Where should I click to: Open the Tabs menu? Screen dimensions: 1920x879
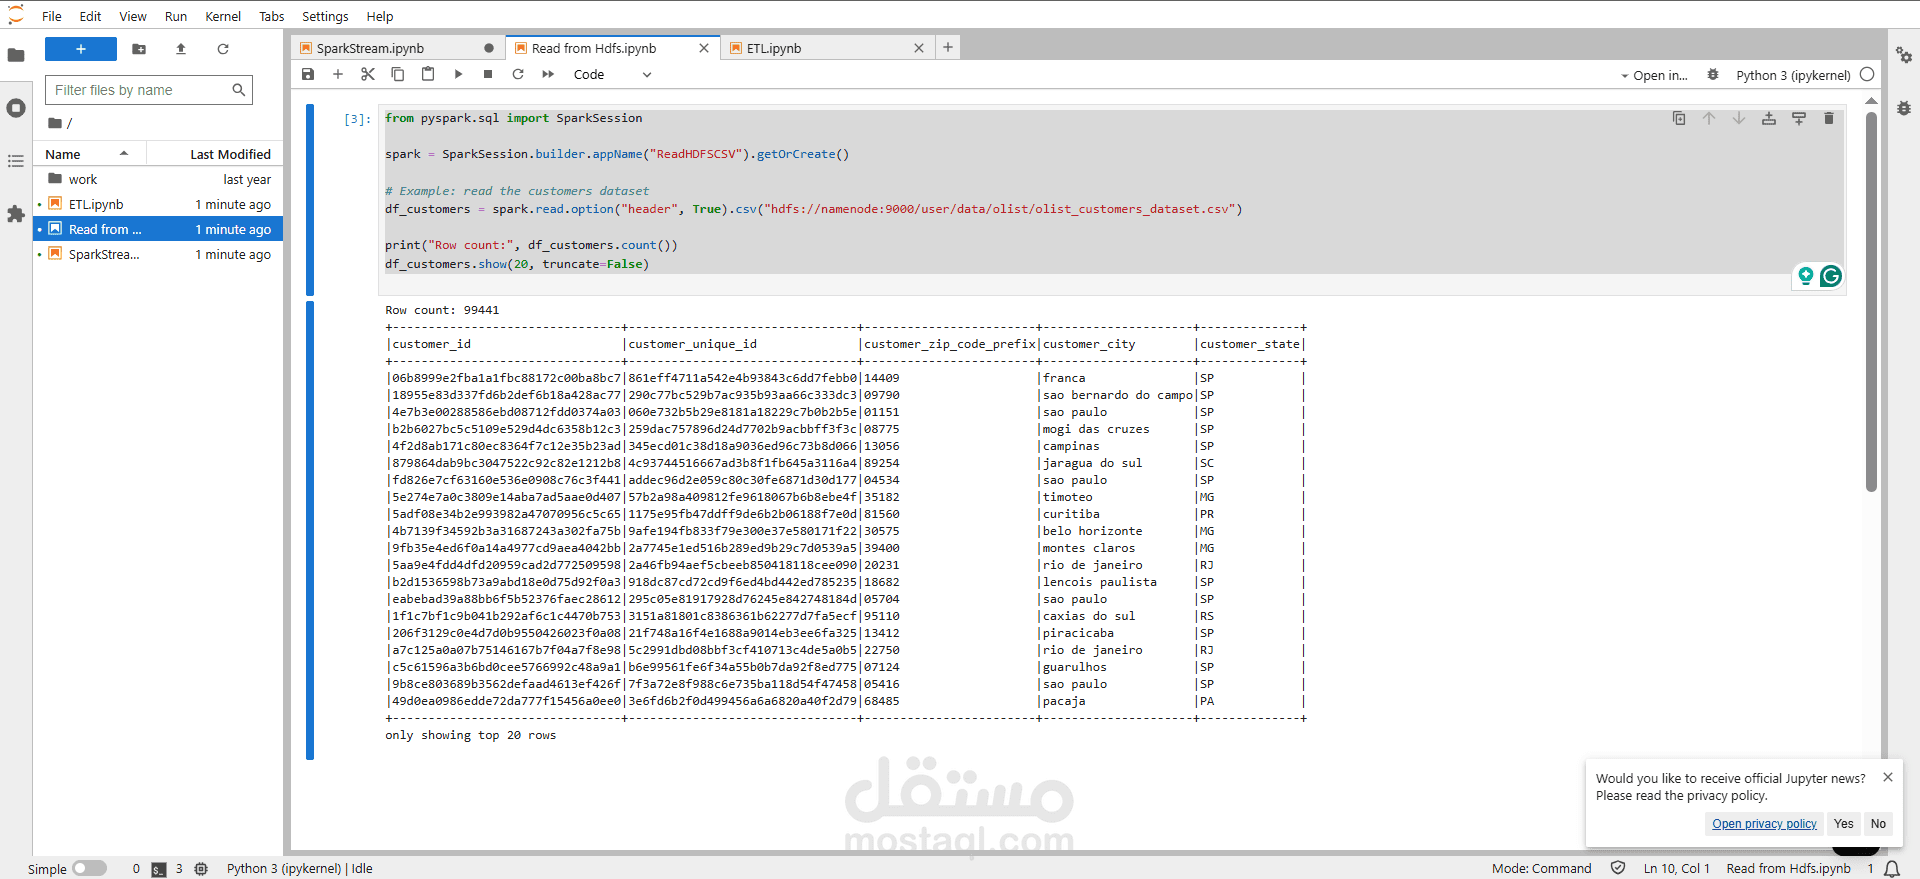(x=272, y=16)
